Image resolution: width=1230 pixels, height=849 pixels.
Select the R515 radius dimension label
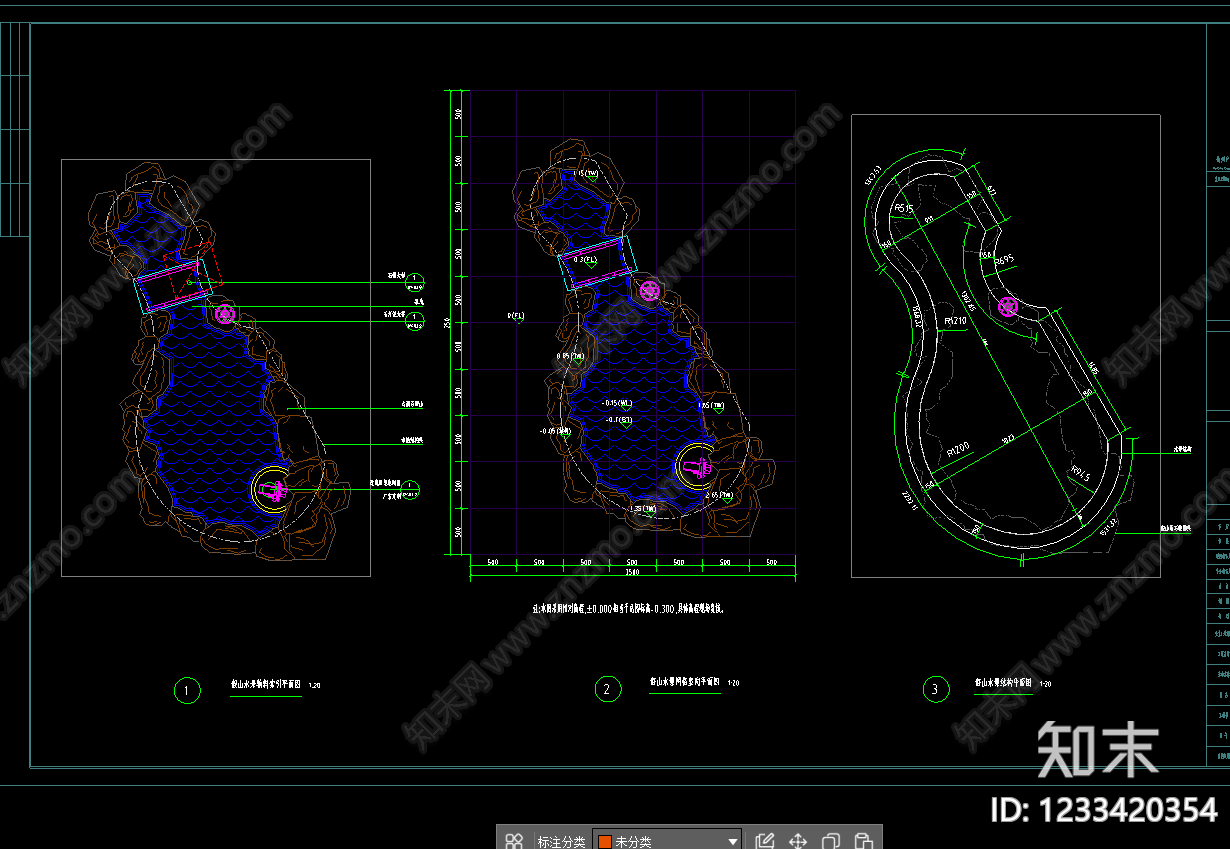pos(904,208)
